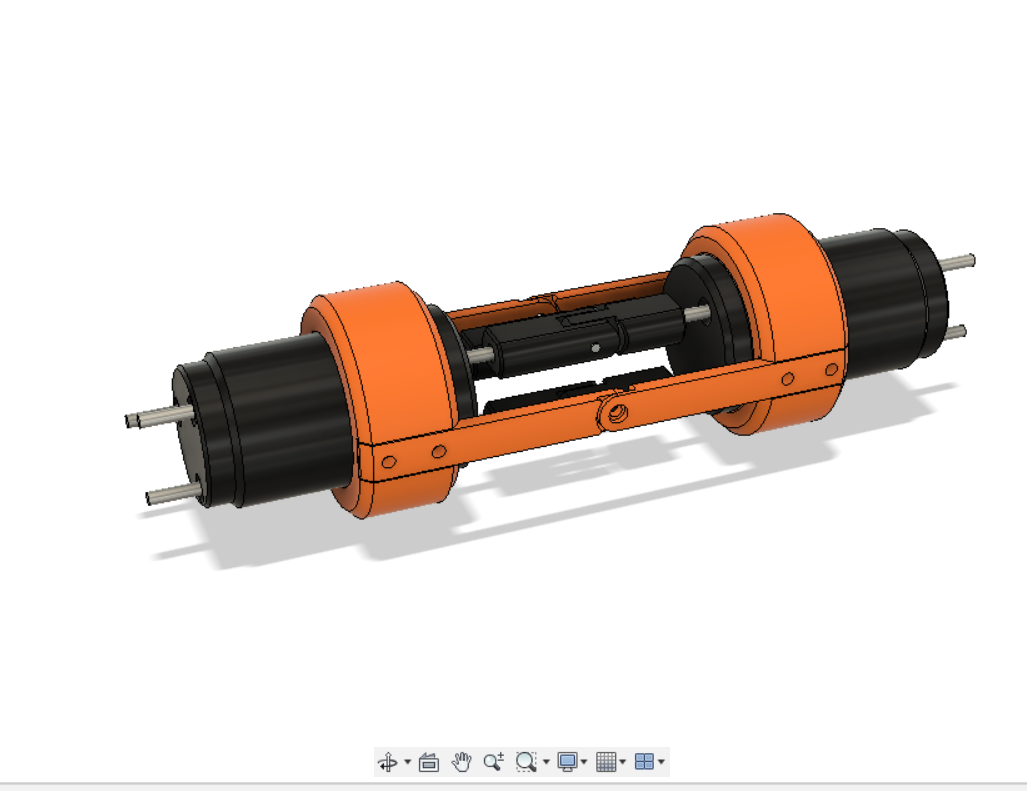Expand the Display Settings dropdown arrow
1027x791 pixels.
(x=582, y=761)
